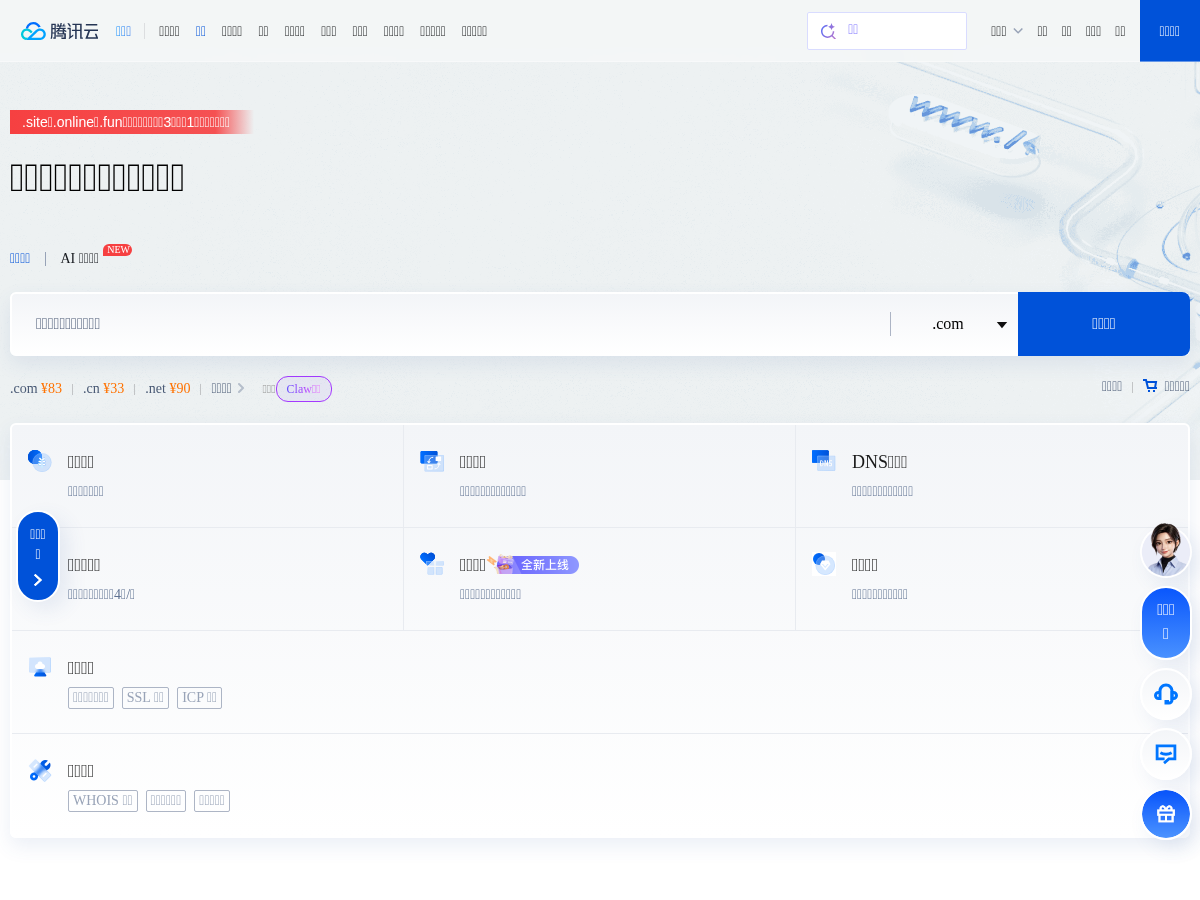Select the .cn ¥33 price link
The image size is (1200, 900).
point(104,389)
